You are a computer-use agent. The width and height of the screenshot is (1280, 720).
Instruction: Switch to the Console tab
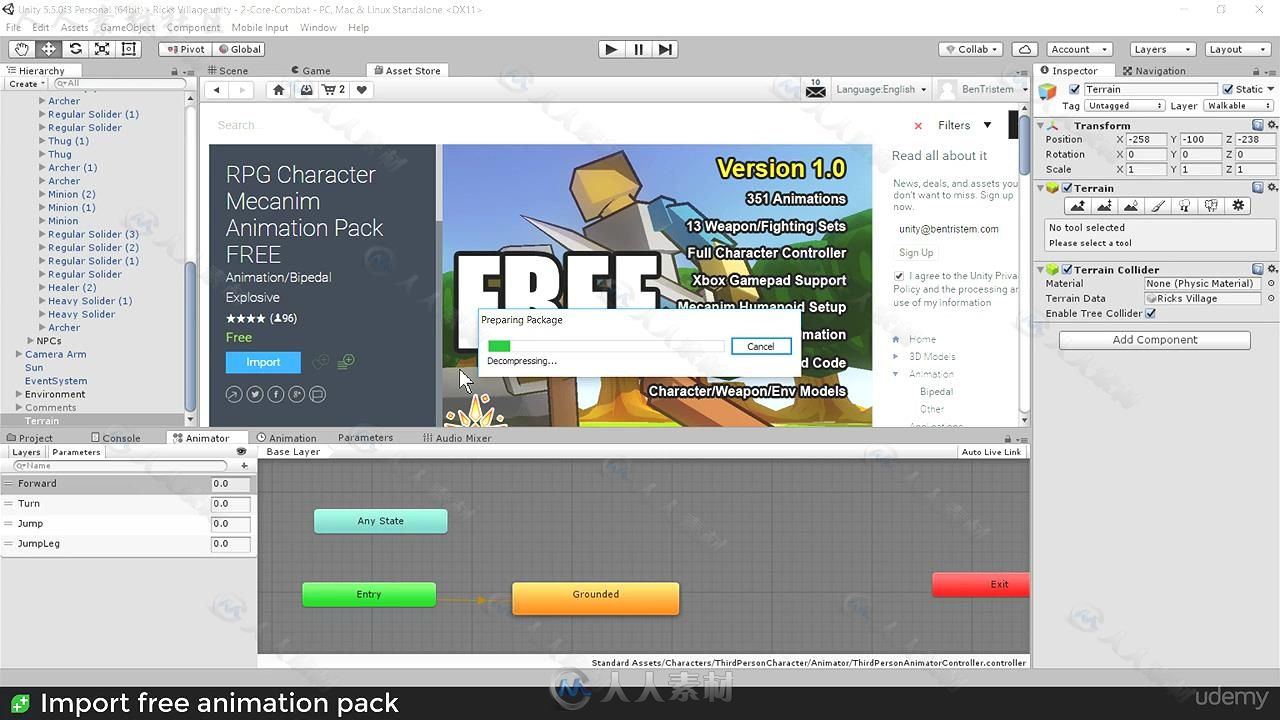pyautogui.click(x=115, y=438)
